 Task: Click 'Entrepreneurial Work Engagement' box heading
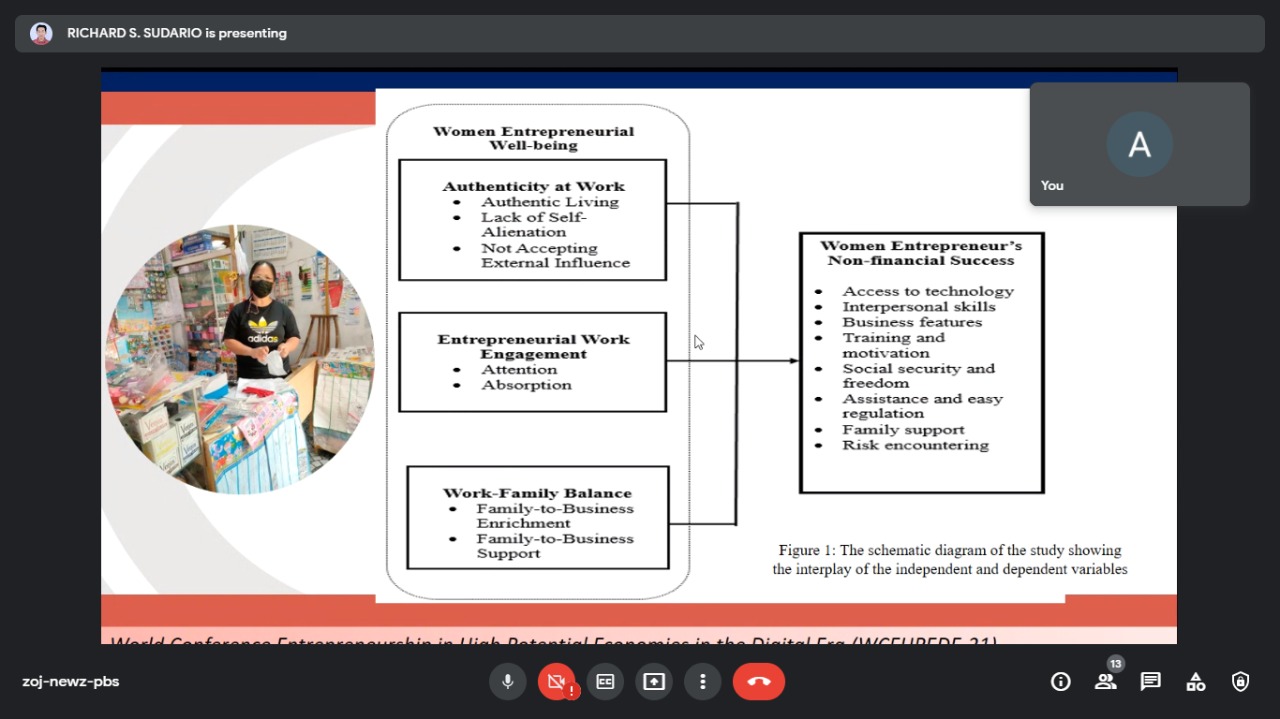pyautogui.click(x=534, y=346)
